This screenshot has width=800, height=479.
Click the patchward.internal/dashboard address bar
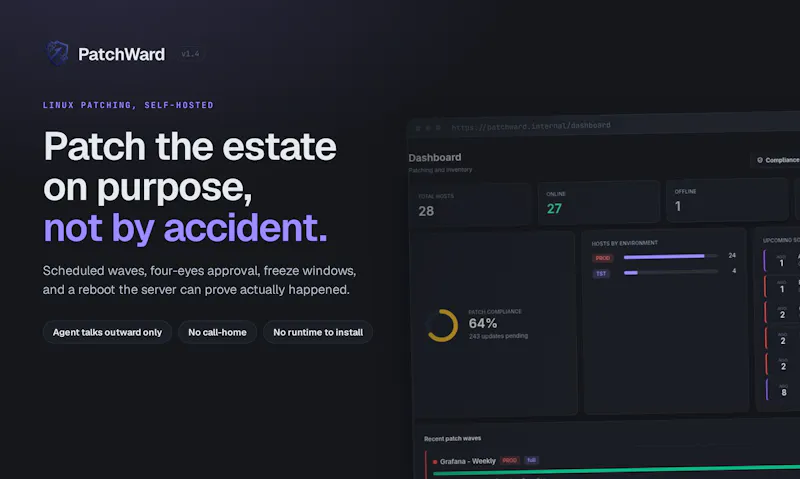point(531,125)
